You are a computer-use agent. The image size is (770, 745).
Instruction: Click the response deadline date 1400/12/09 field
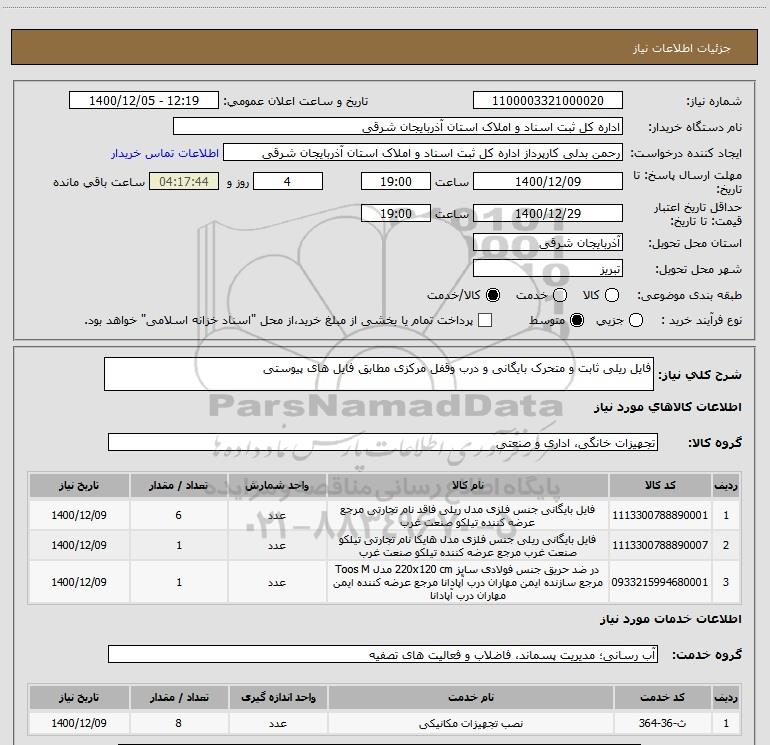(548, 182)
